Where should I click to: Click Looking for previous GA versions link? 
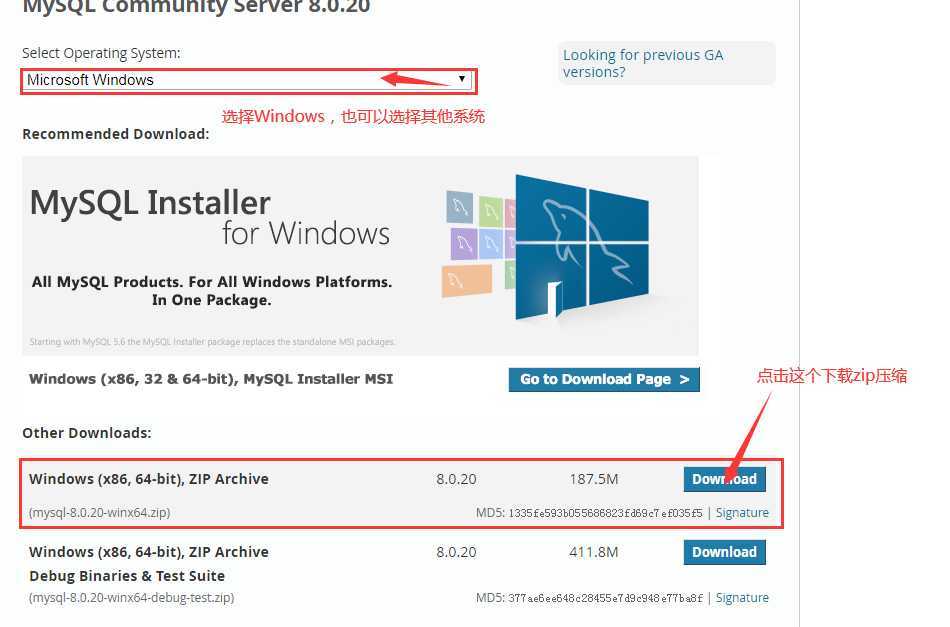coord(643,63)
